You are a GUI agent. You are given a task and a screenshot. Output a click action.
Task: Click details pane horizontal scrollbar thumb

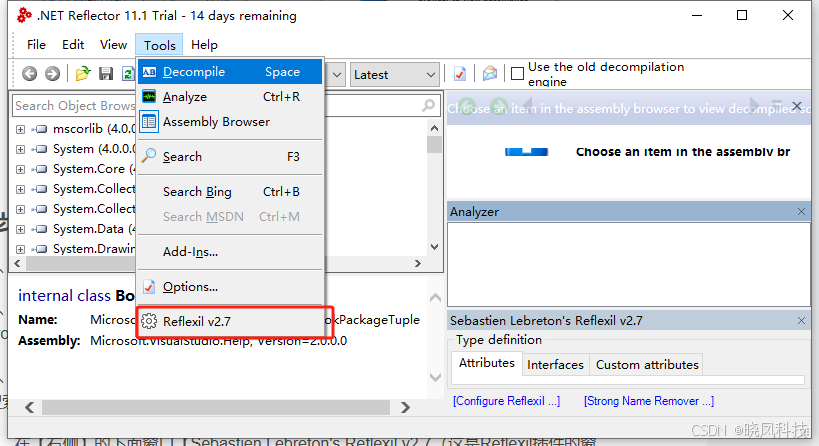pos(216,407)
